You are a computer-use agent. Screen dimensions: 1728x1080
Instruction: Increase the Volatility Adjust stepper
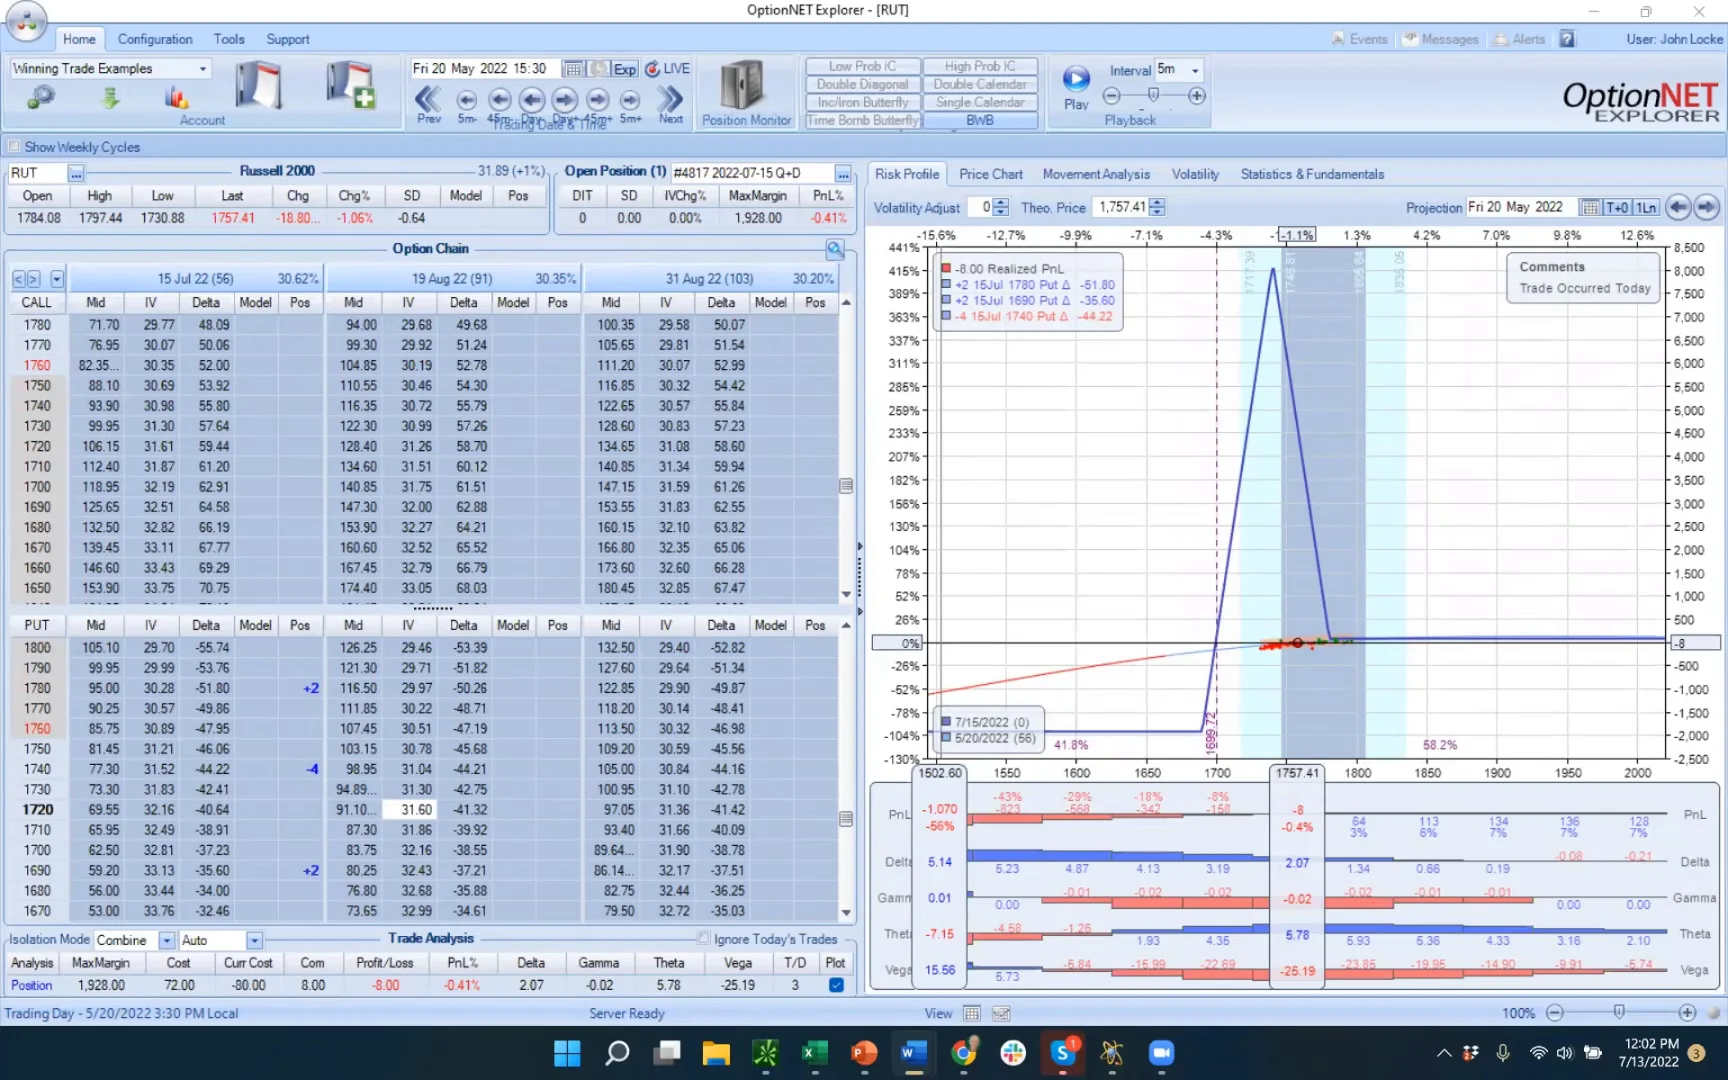(1000, 203)
